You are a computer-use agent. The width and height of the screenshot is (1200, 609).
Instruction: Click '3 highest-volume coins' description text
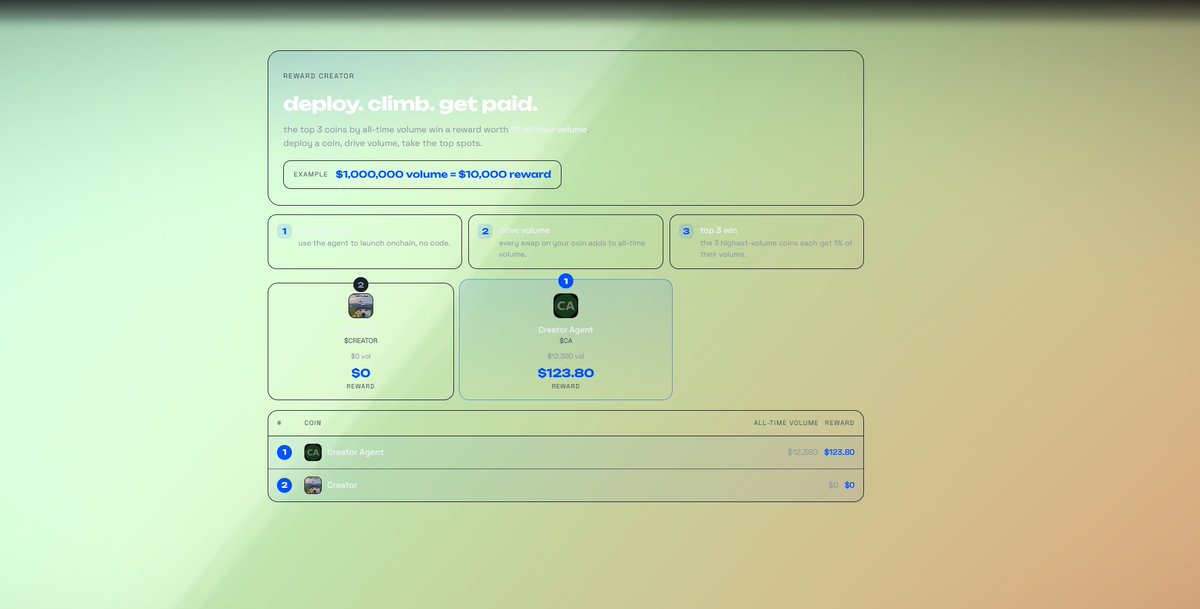pyautogui.click(x=776, y=249)
